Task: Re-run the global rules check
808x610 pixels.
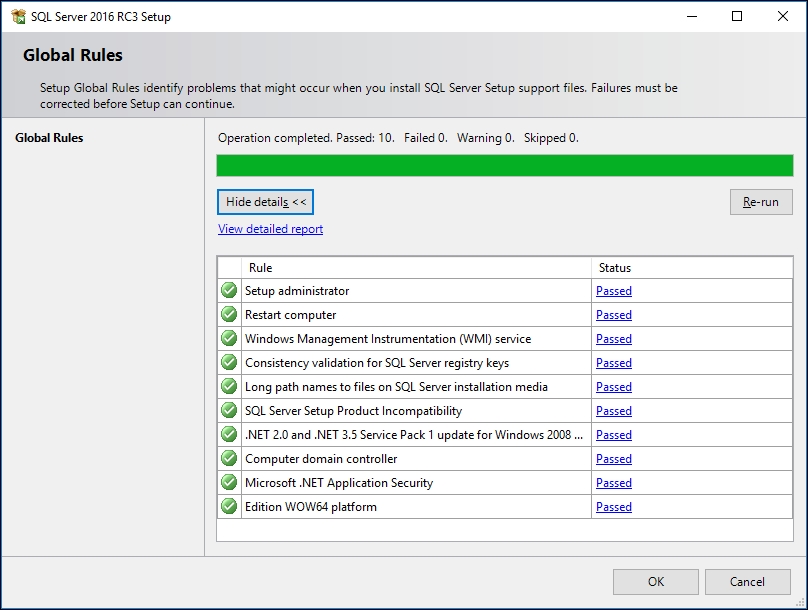Action: pyautogui.click(x=761, y=202)
